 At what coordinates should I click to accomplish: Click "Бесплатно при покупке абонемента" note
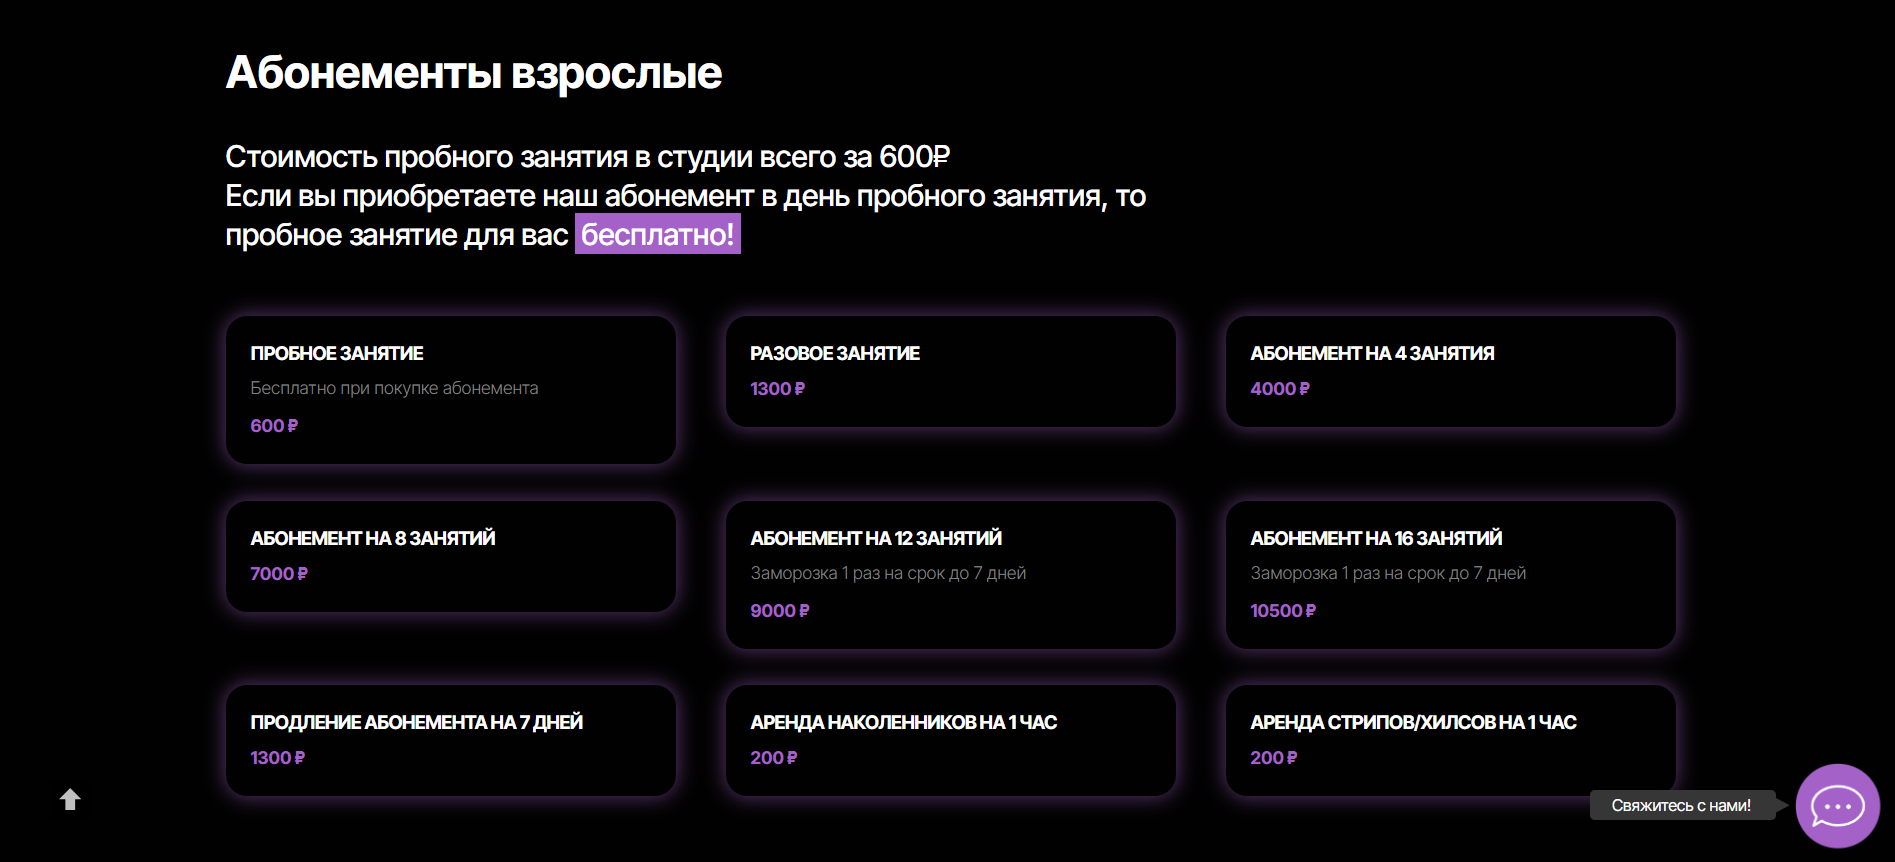click(394, 388)
